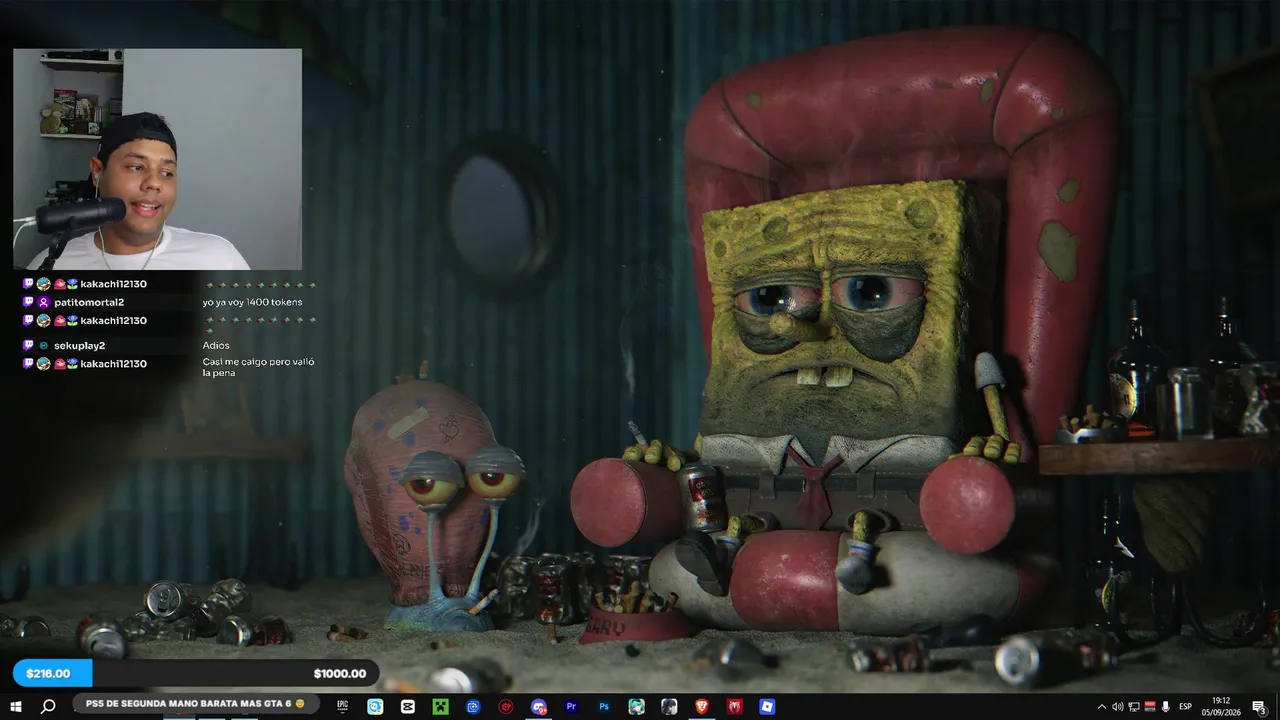Image resolution: width=1280 pixels, height=720 pixels.
Task: Open Minecraft from the taskbar
Action: point(440,706)
